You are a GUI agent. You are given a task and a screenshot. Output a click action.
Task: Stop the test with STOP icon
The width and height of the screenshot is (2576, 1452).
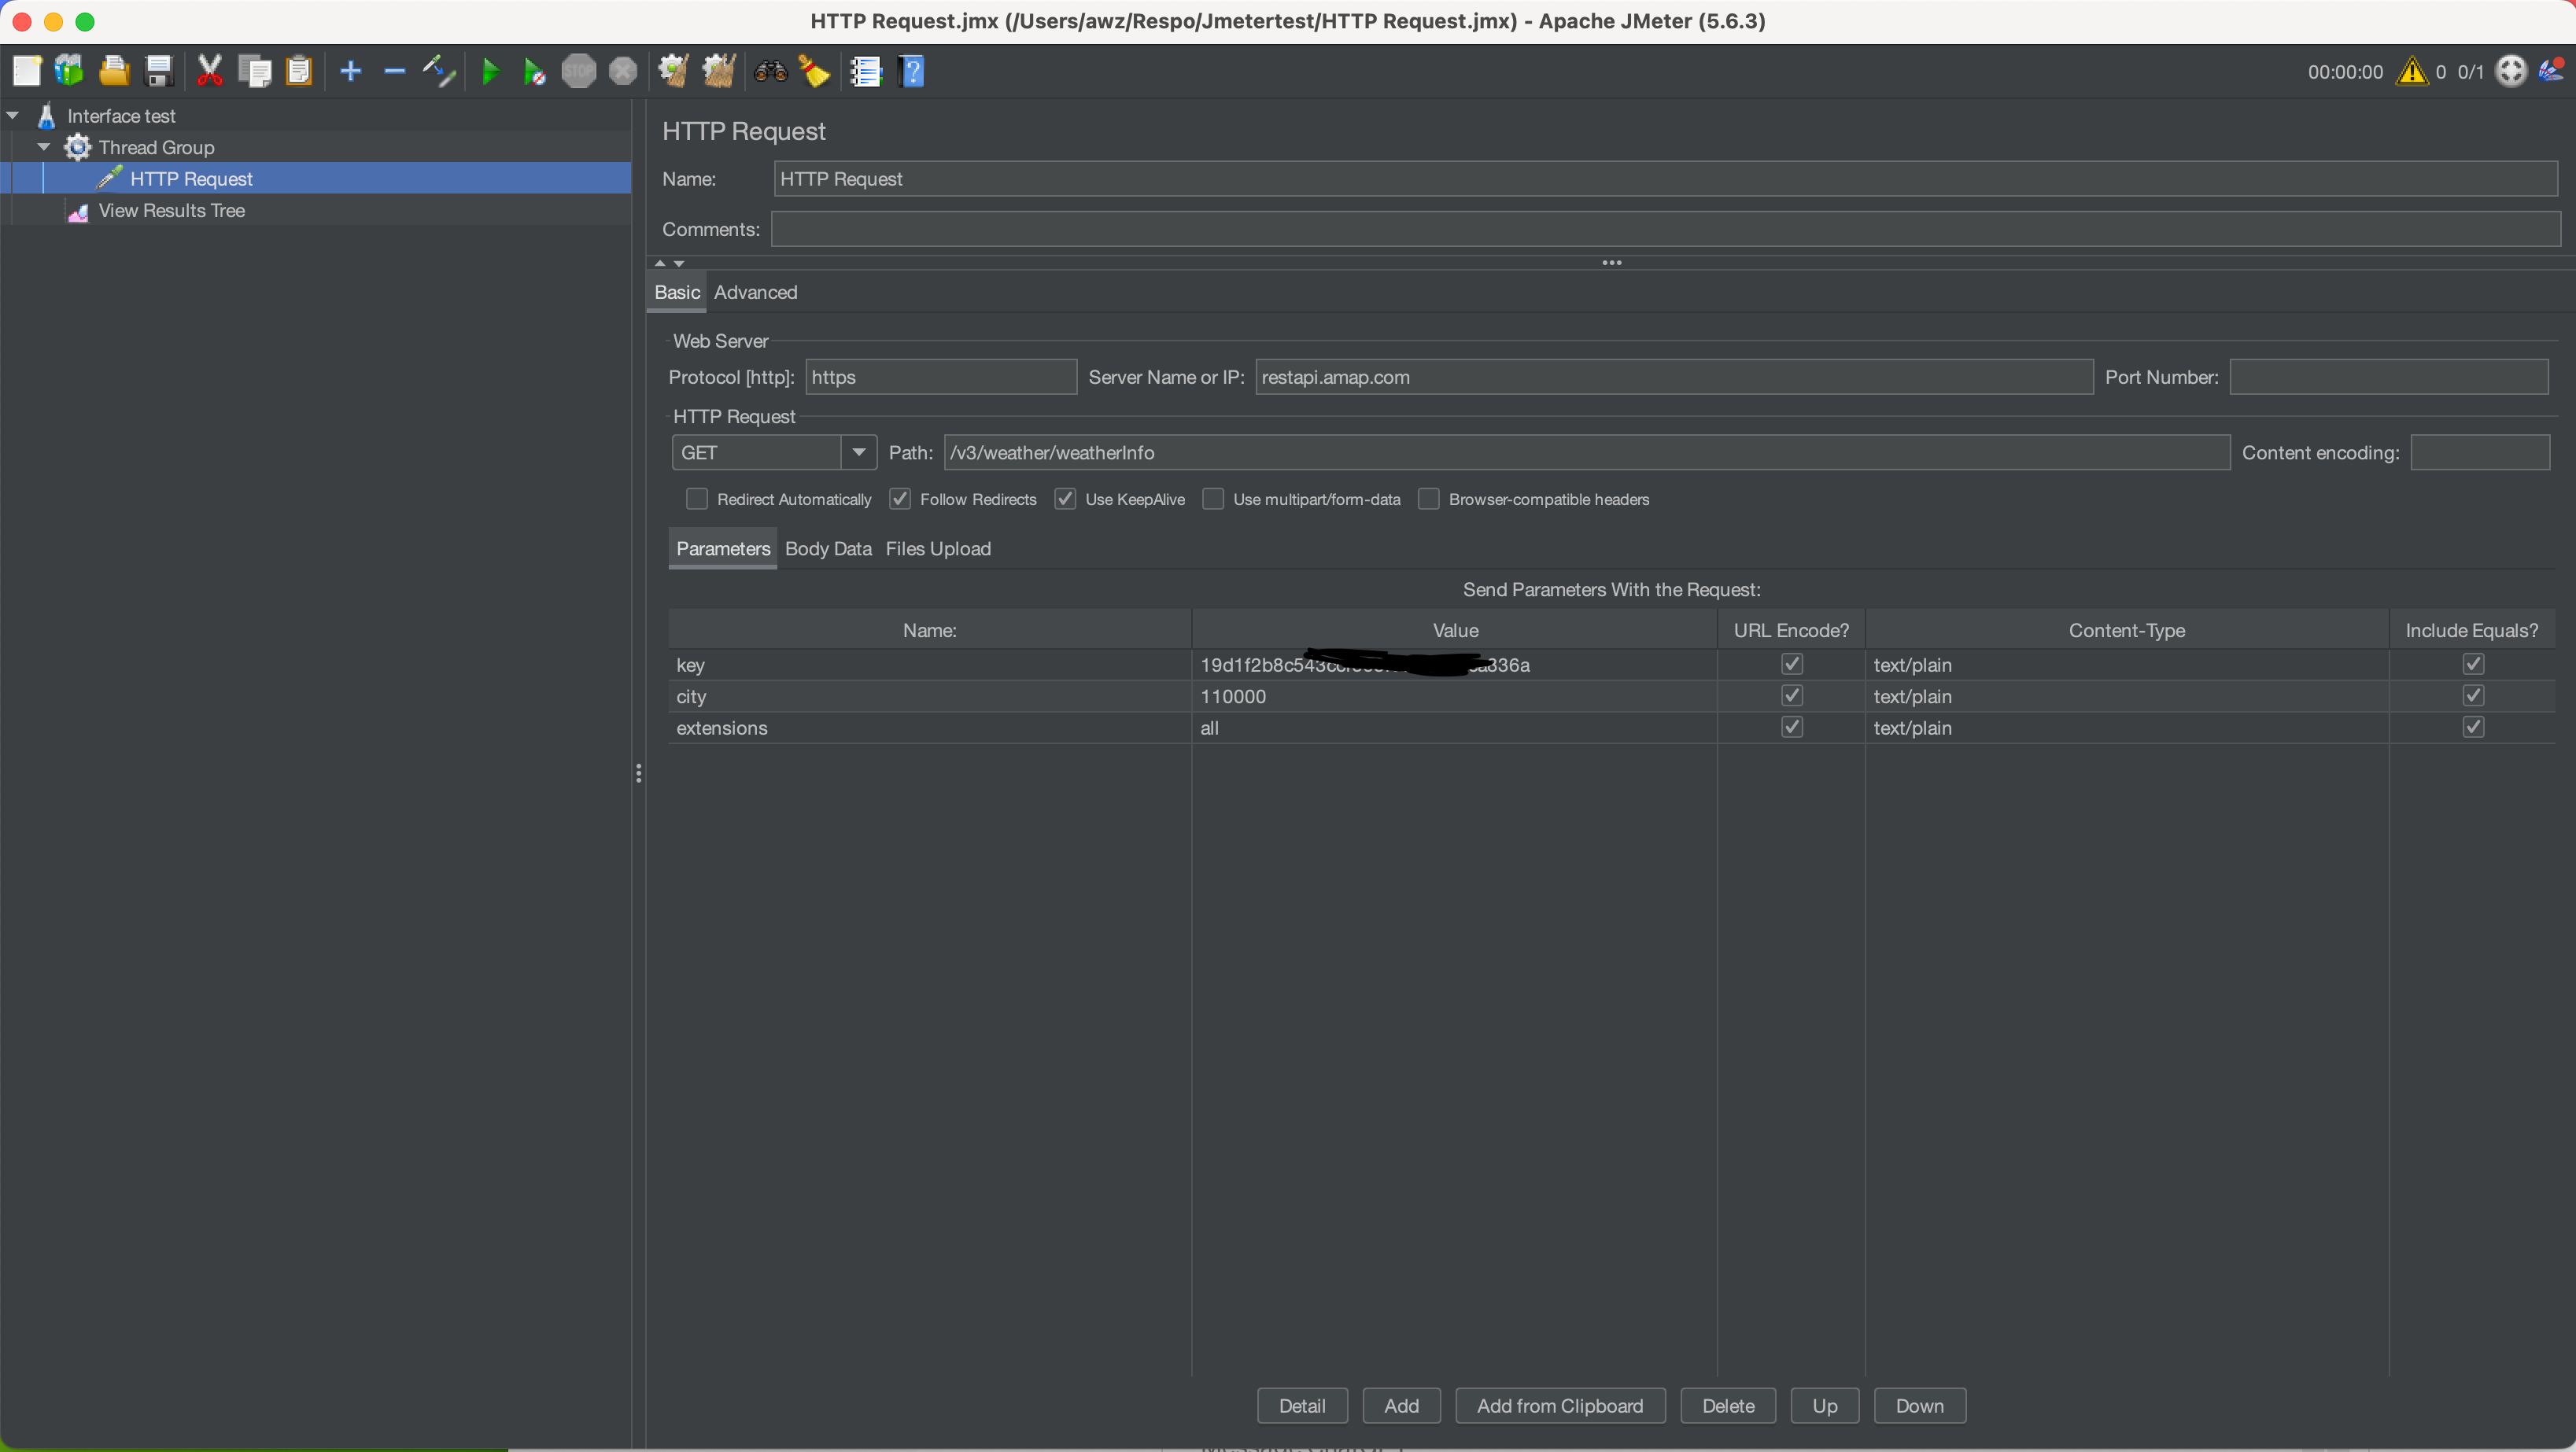pyautogui.click(x=578, y=71)
